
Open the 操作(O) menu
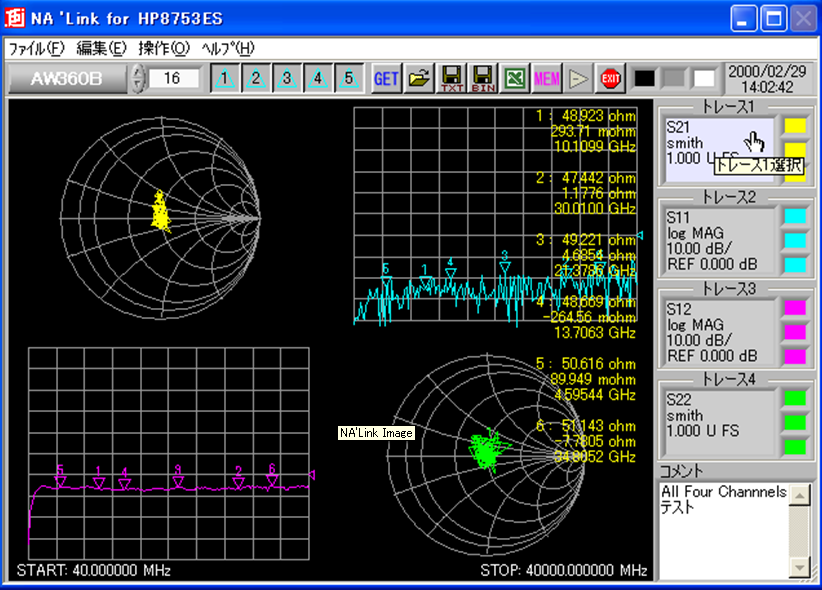tap(164, 49)
